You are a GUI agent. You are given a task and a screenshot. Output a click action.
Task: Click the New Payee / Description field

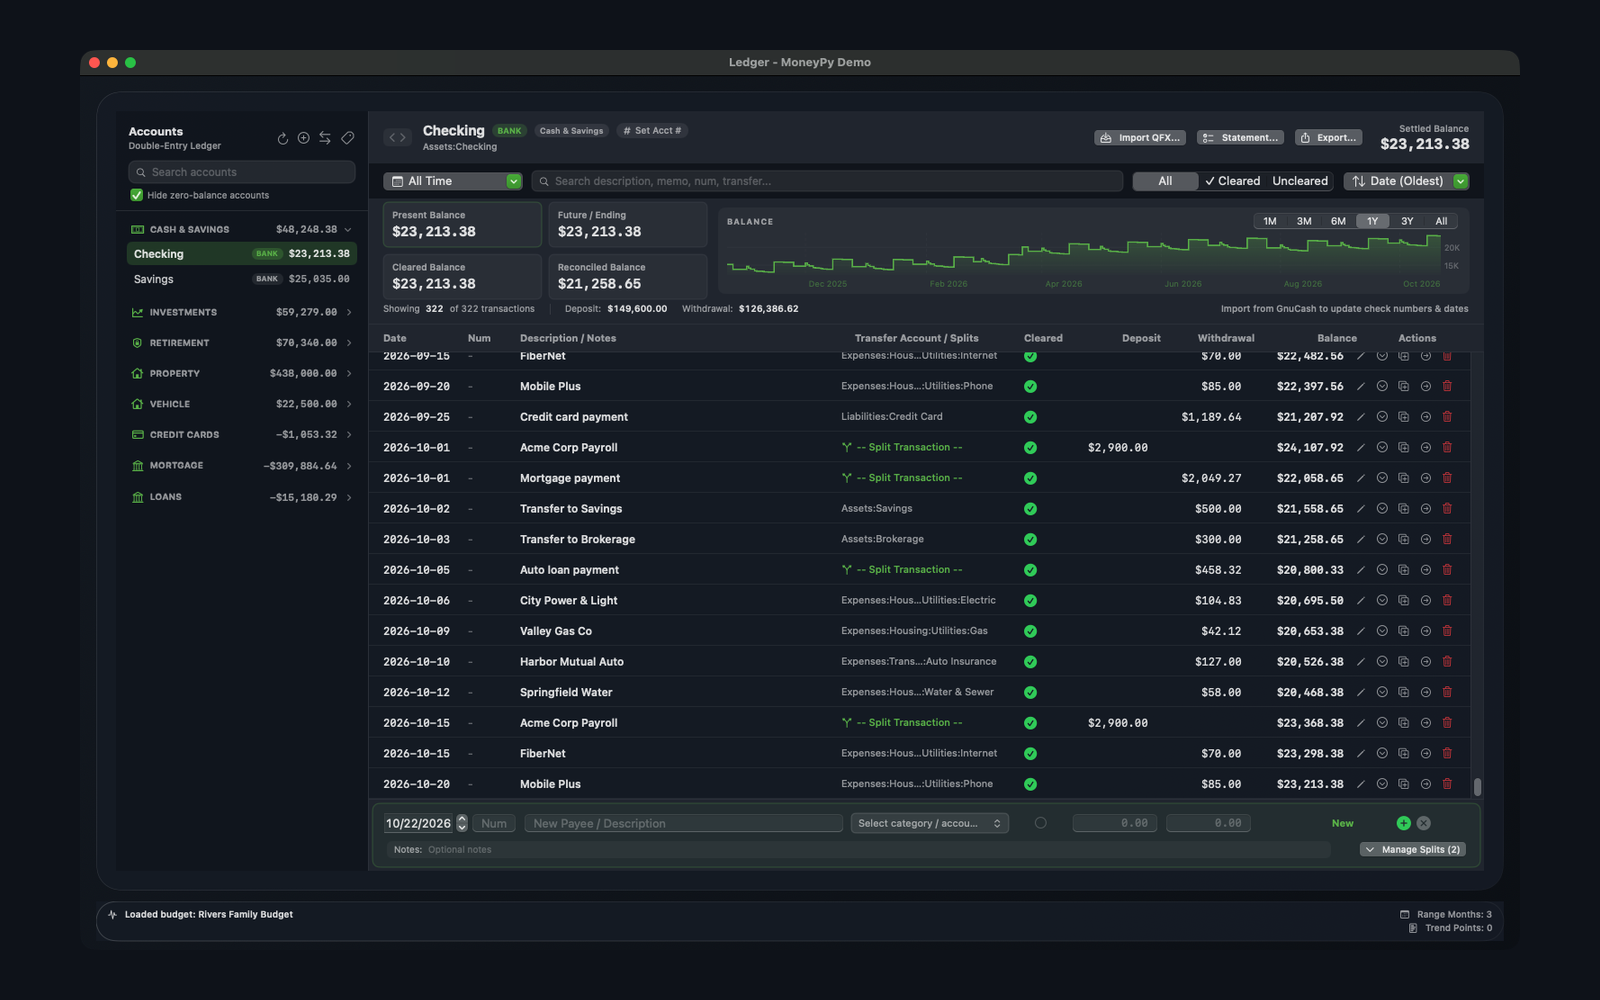(683, 823)
